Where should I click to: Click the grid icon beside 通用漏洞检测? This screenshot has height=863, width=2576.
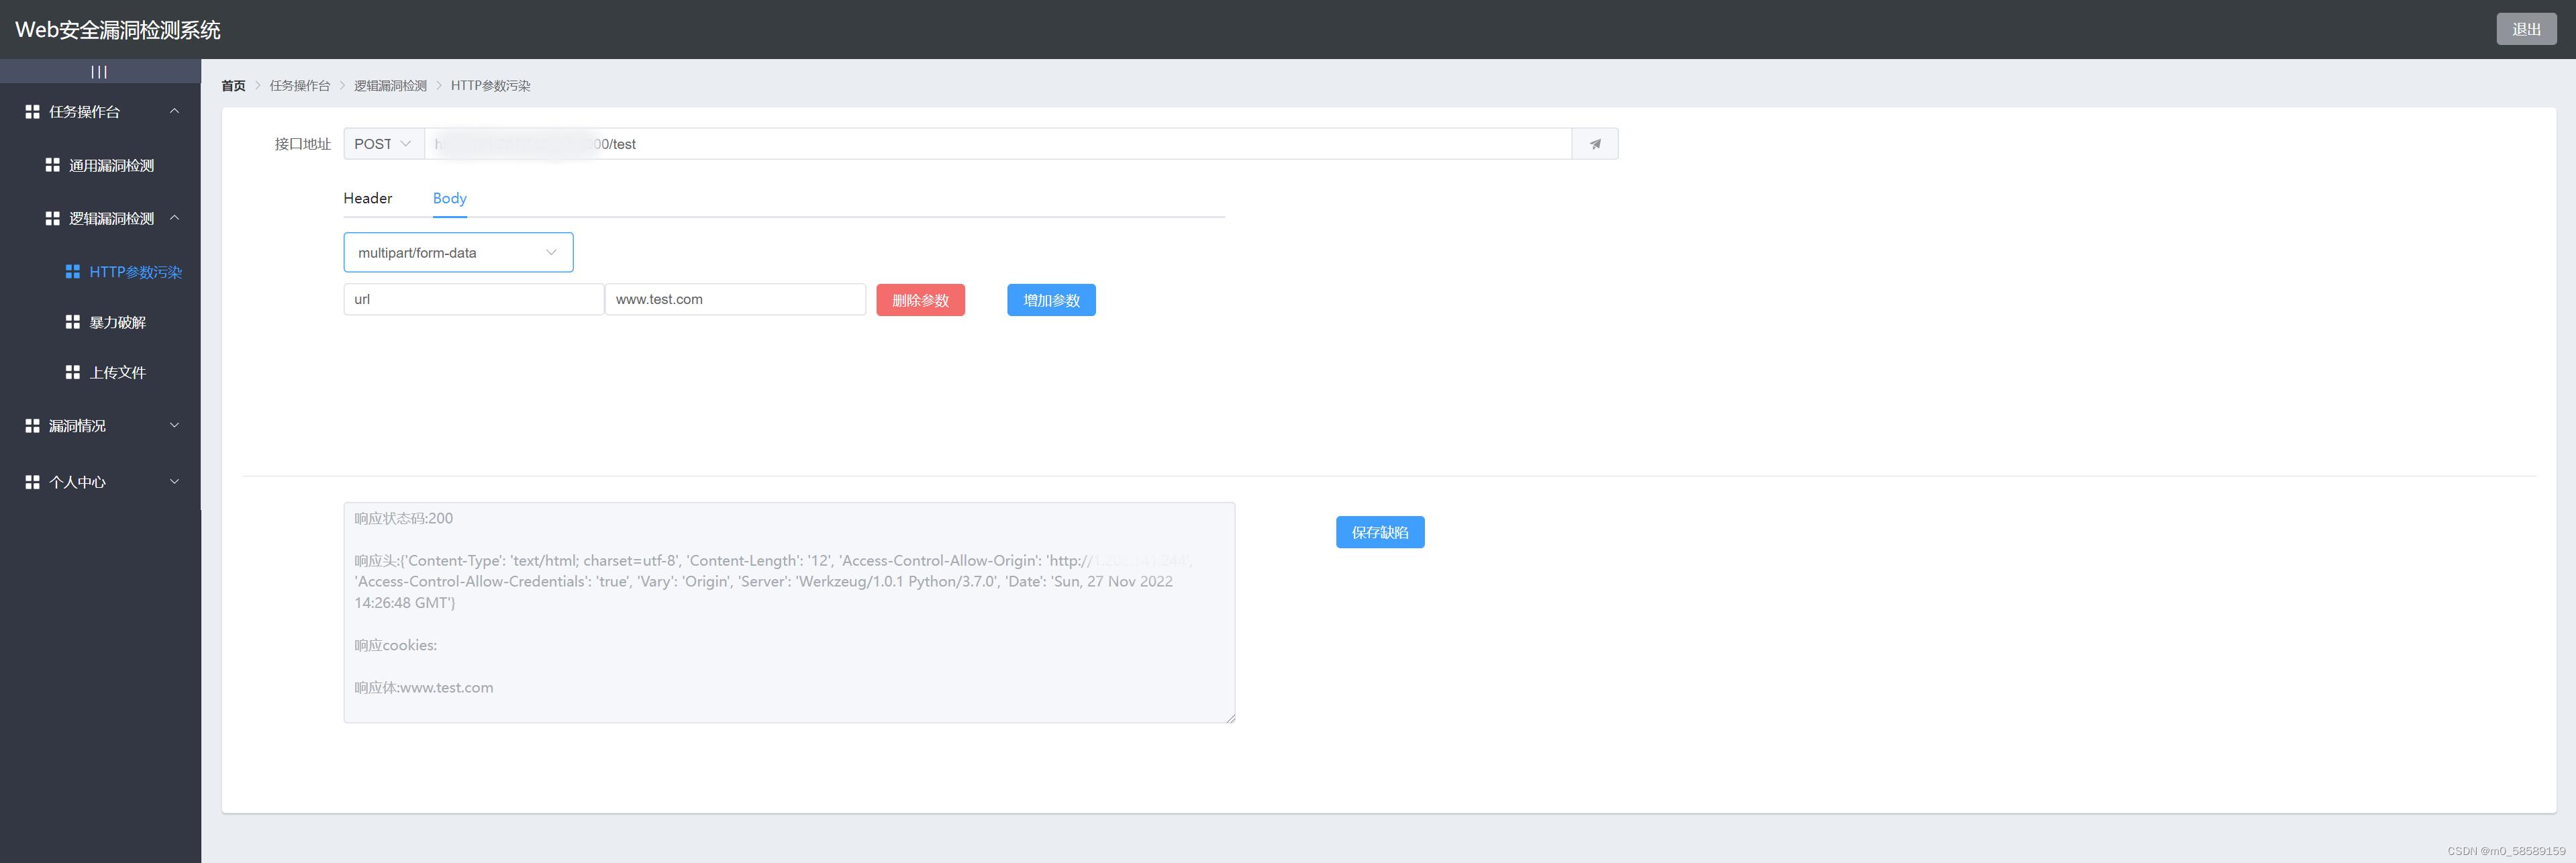[52, 165]
